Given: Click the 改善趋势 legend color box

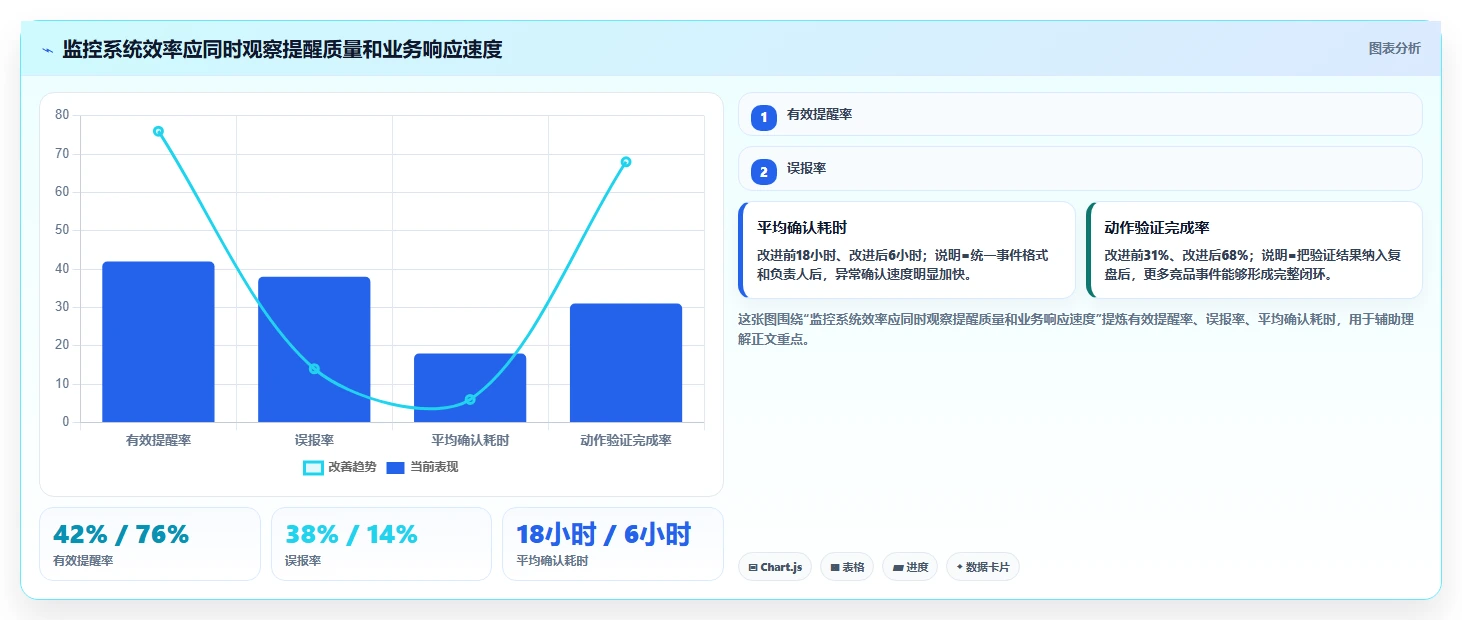Looking at the screenshot, I should 313,468.
